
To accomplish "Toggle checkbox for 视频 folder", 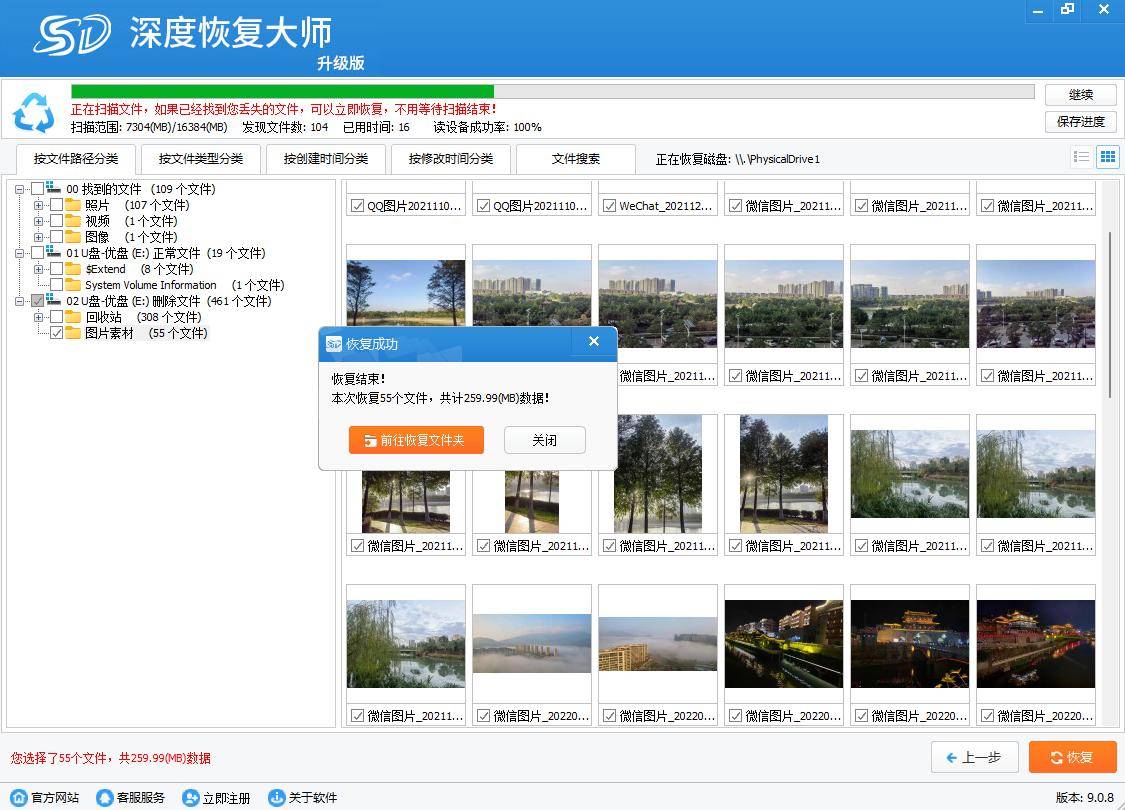I will [56, 221].
